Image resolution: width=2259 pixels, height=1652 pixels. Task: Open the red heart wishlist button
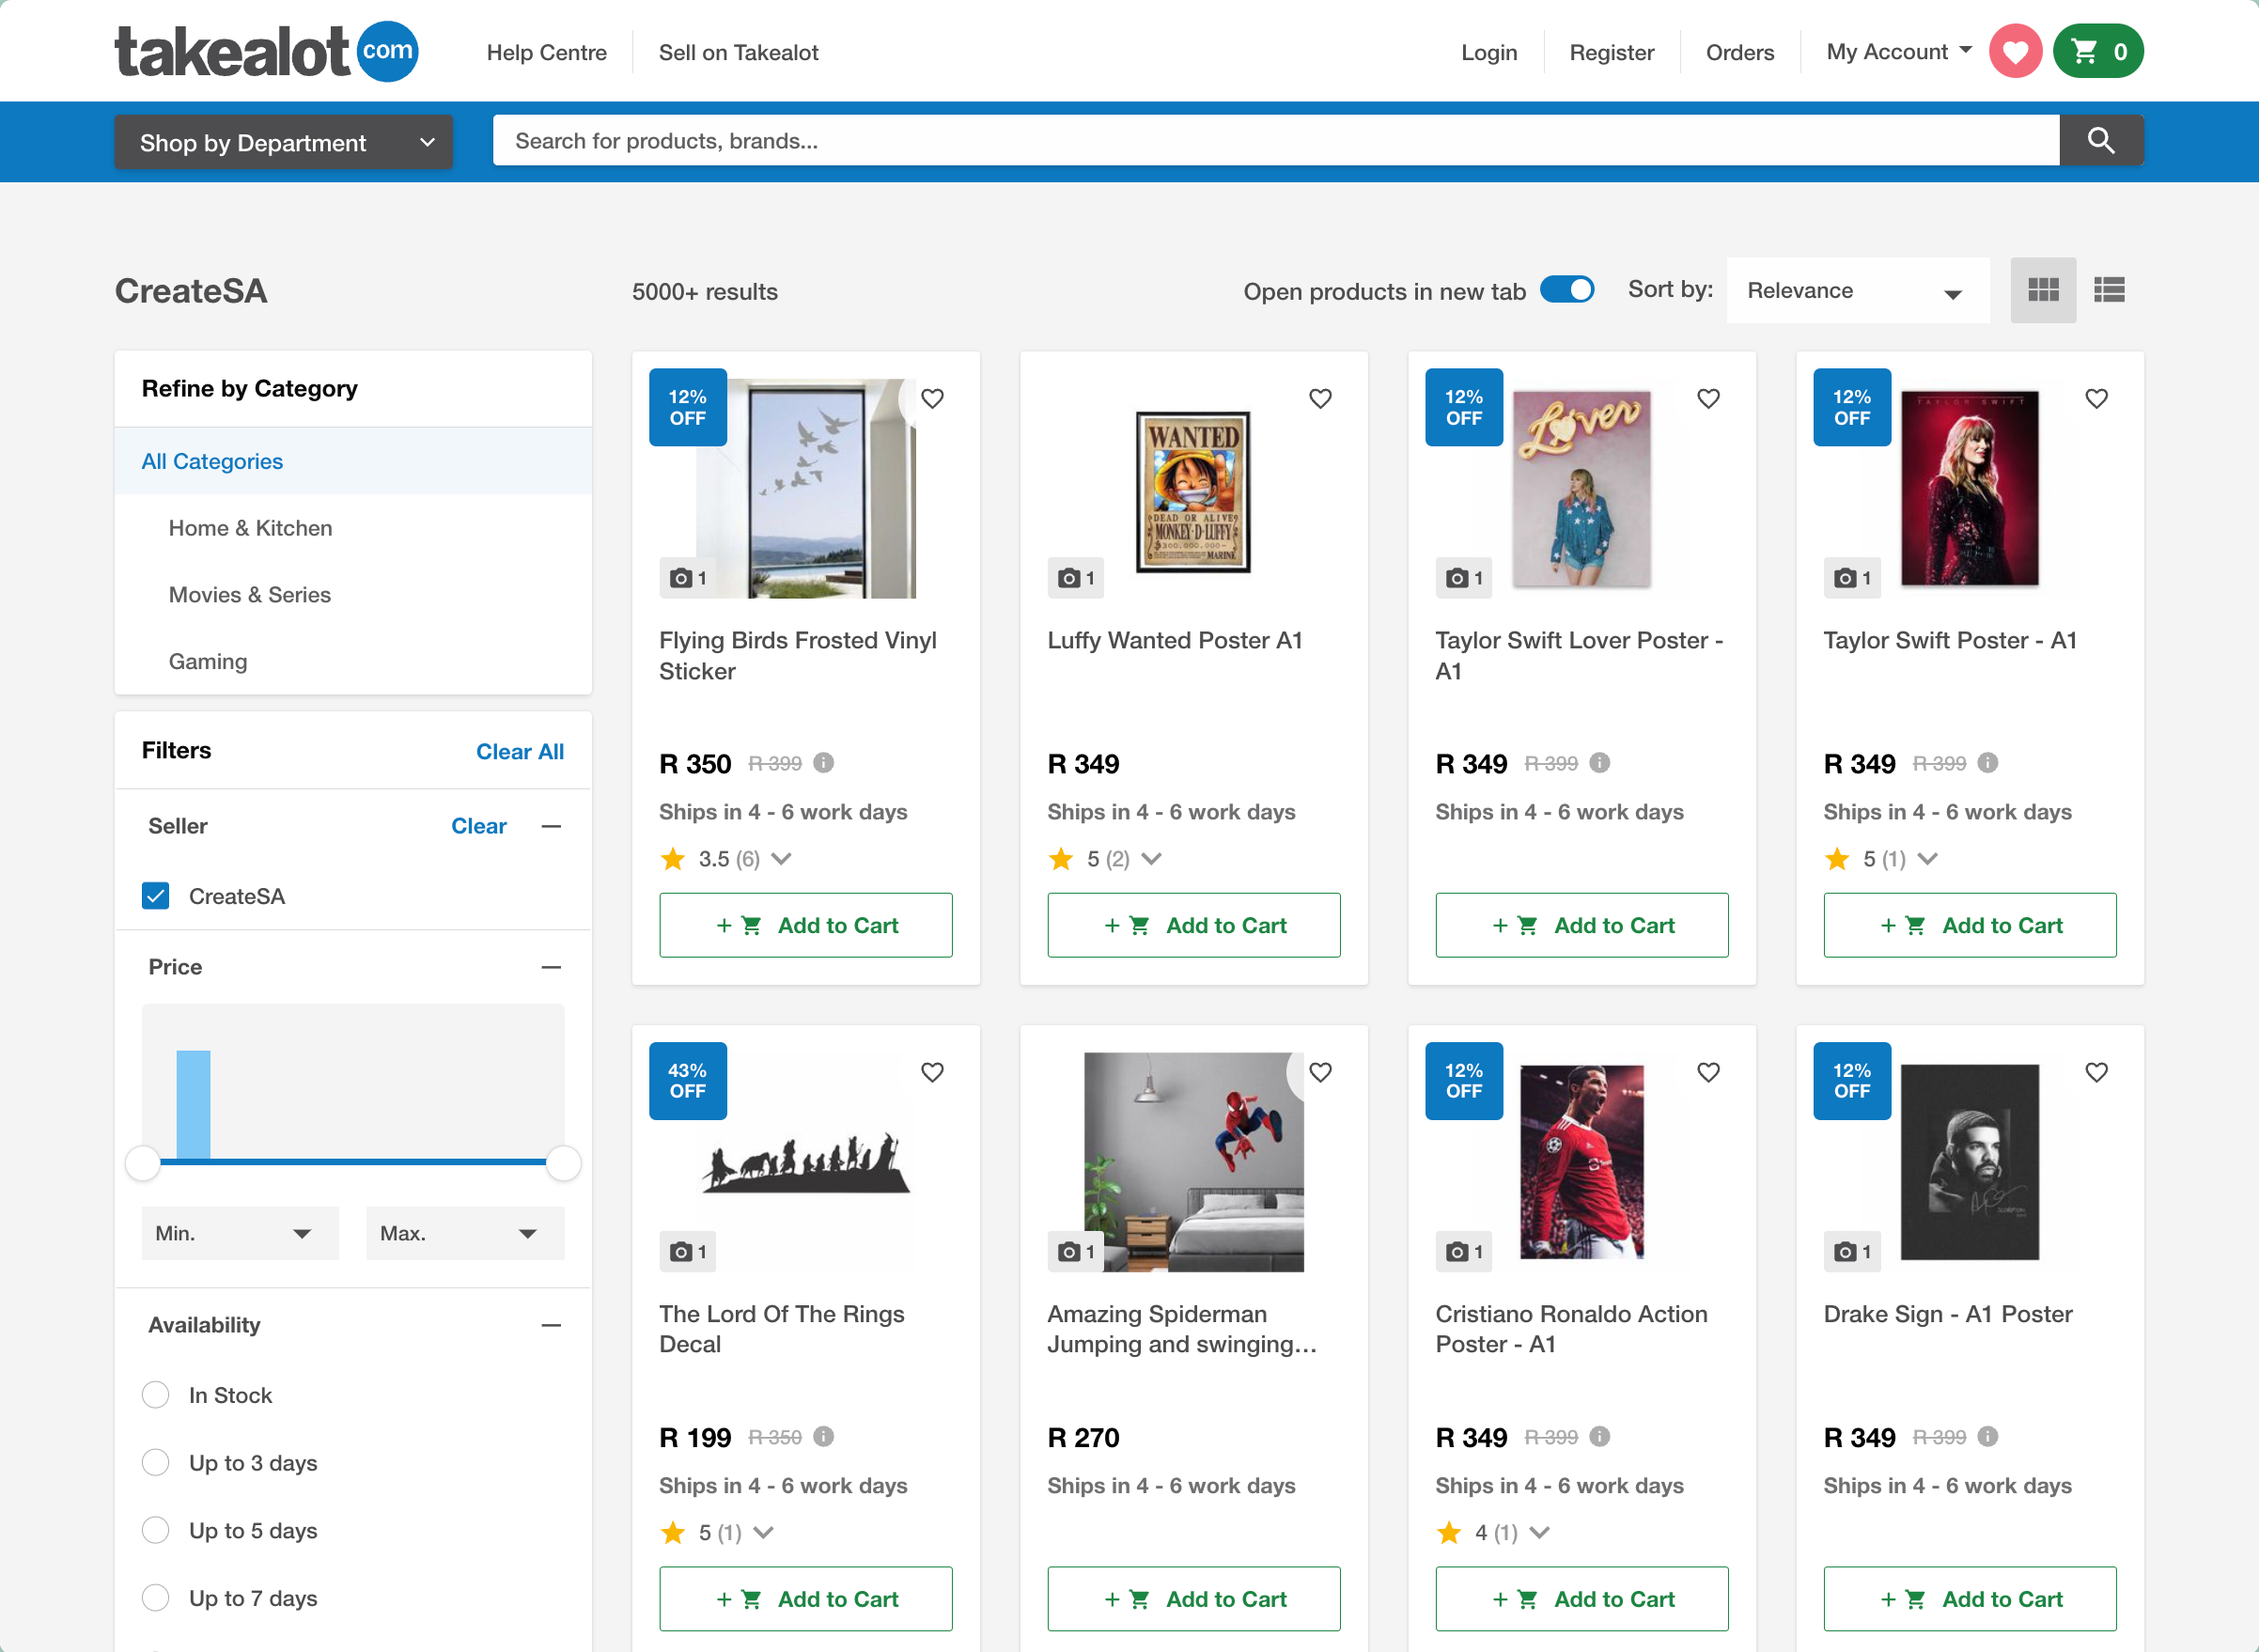pos(2014,51)
